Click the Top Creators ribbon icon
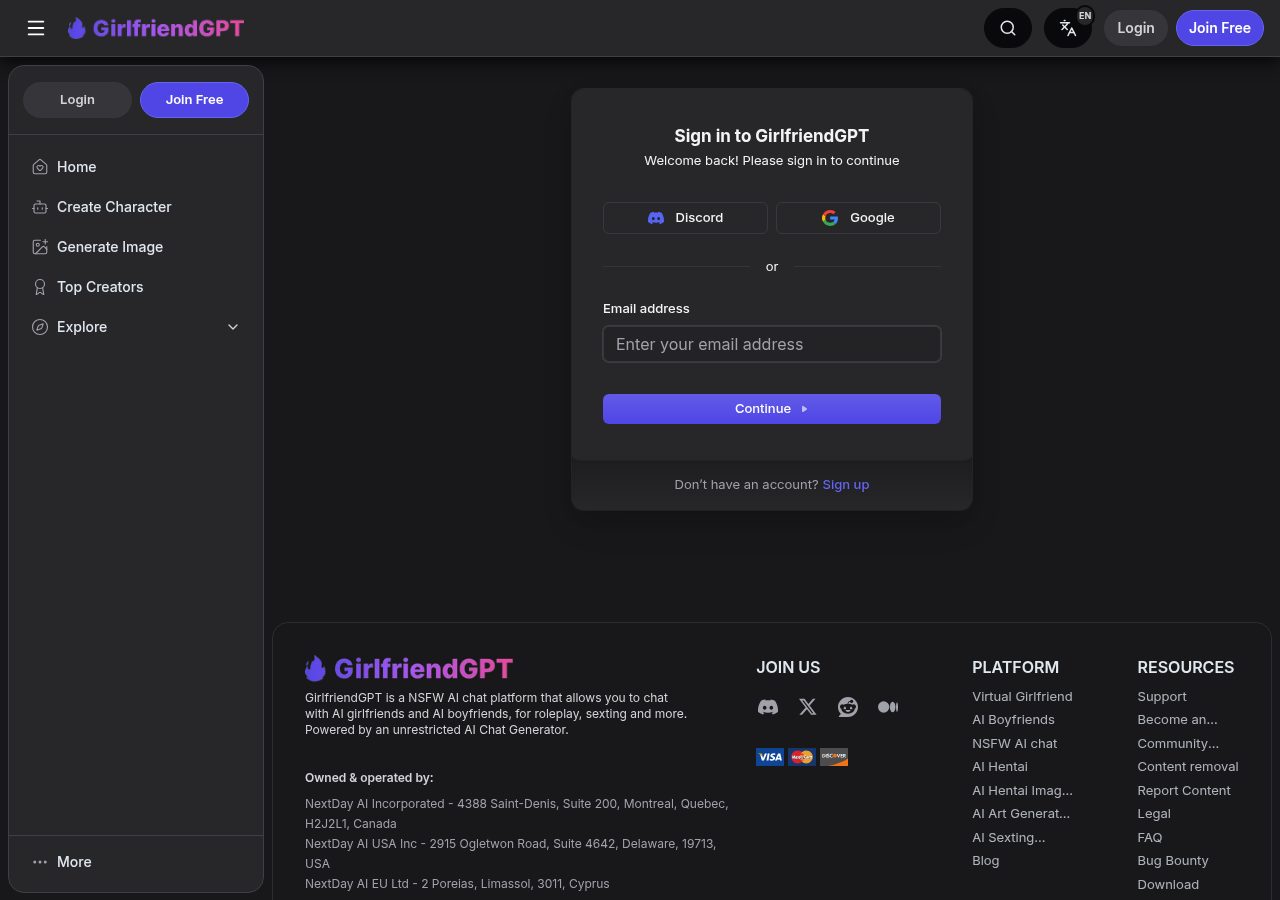The image size is (1280, 900). (x=40, y=287)
